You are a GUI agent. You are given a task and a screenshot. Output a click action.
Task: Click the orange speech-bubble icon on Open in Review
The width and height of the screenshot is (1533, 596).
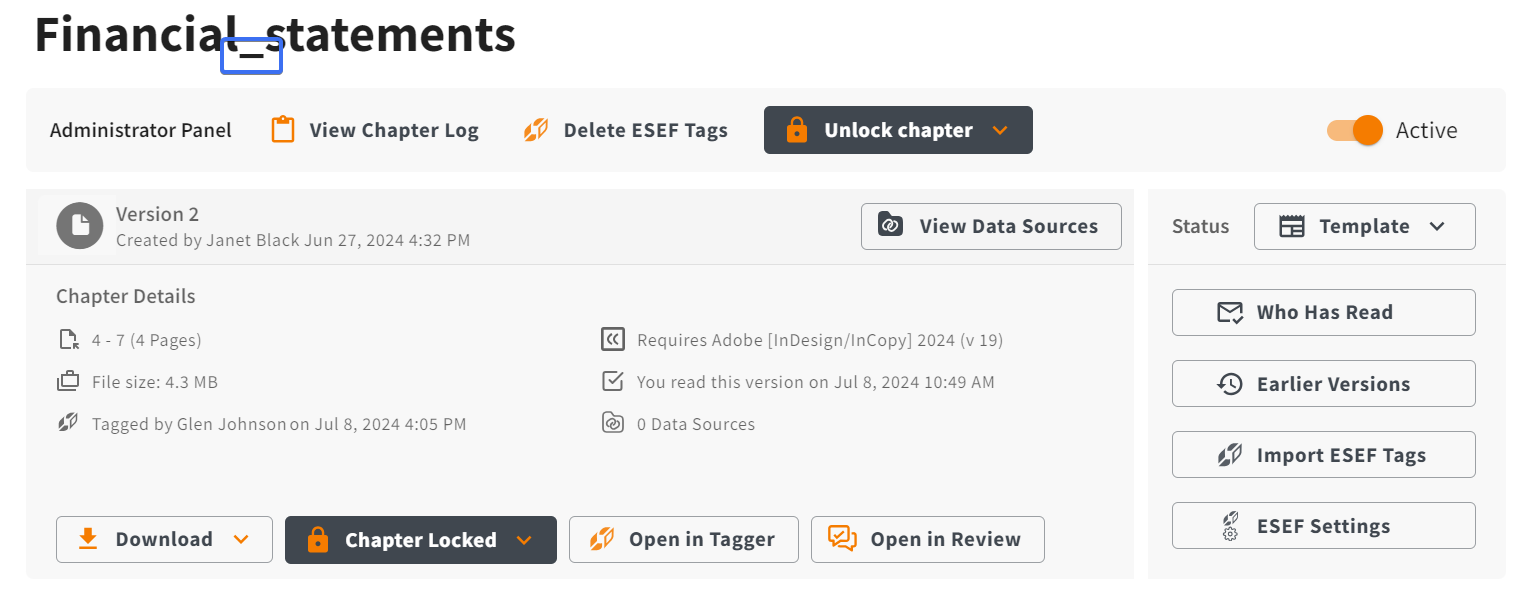(843, 539)
